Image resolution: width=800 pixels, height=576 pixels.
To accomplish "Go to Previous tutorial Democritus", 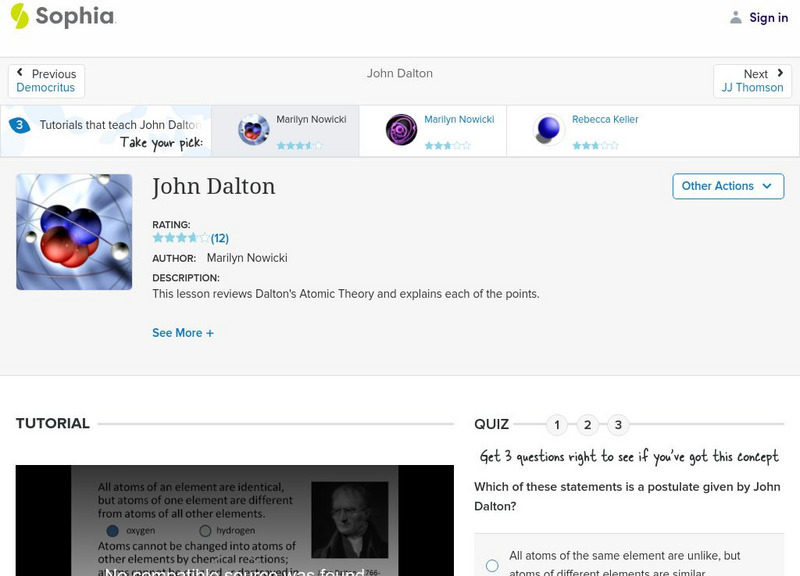I will (46, 81).
